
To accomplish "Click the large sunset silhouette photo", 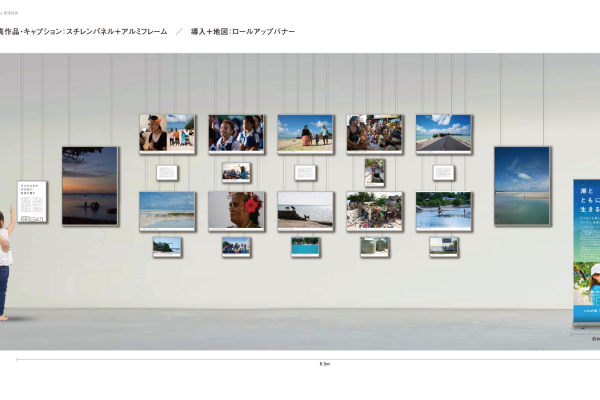I will 90,186.
